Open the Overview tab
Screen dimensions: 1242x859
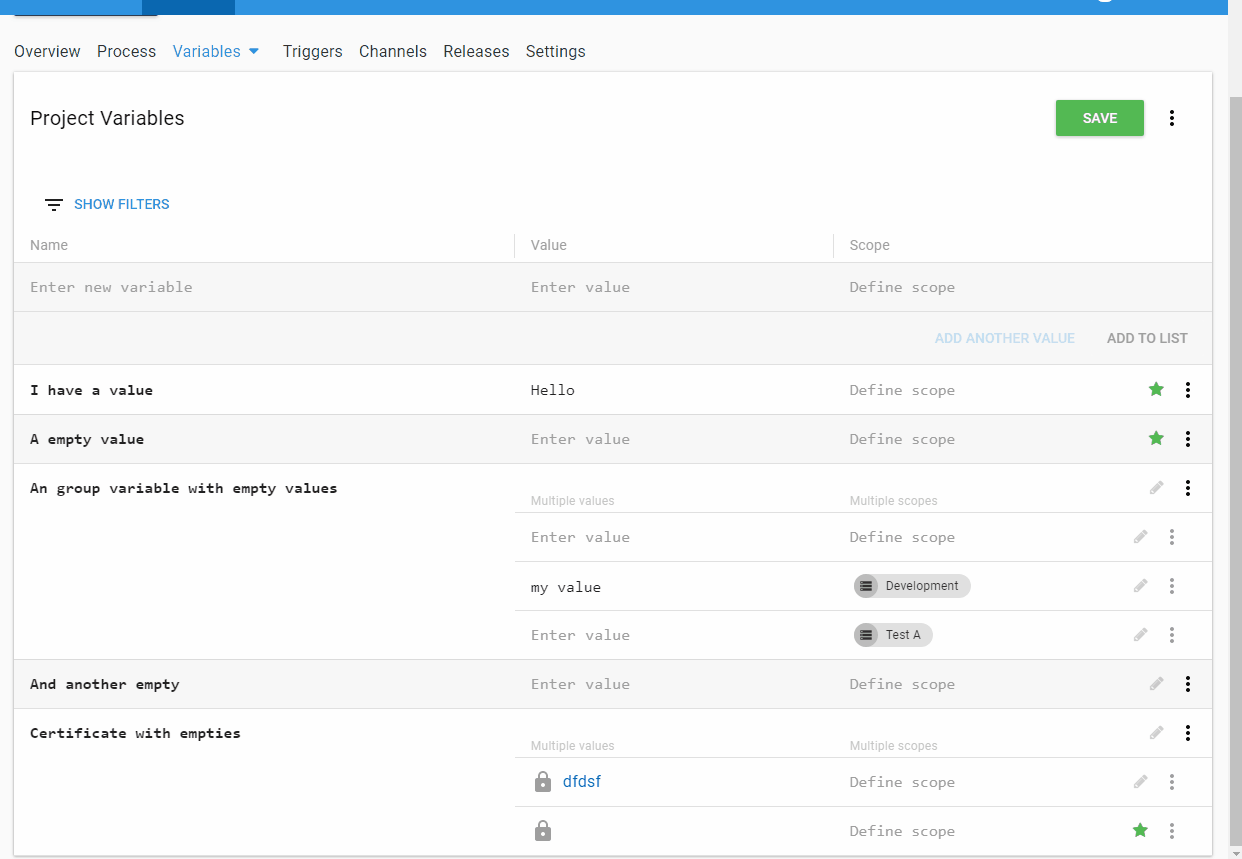(47, 51)
